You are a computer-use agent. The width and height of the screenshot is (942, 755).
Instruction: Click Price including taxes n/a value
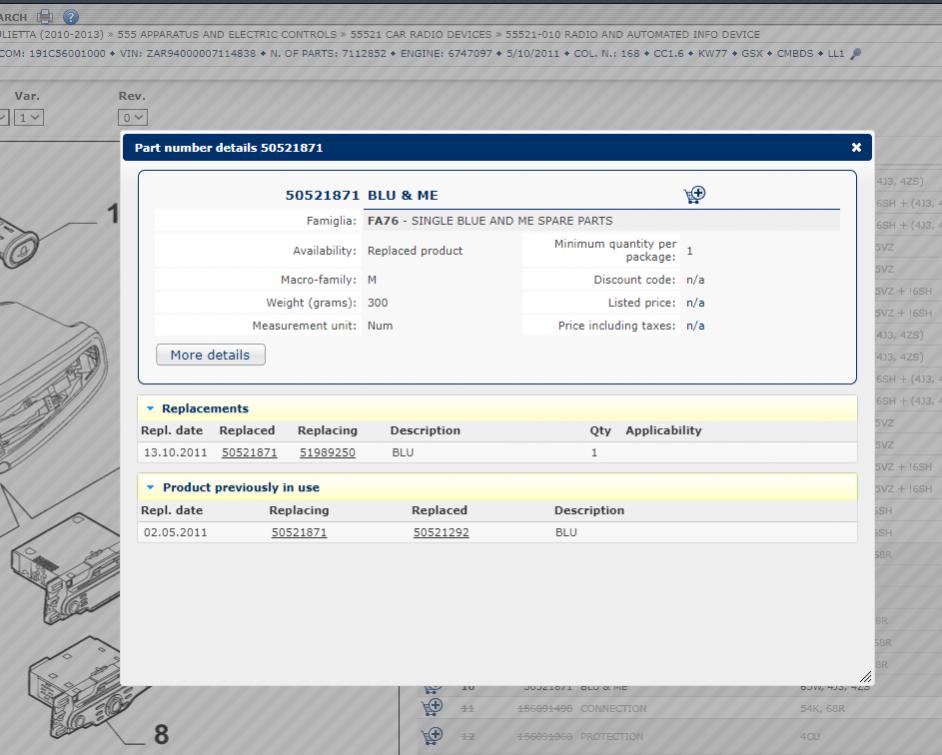pyautogui.click(x=695, y=326)
